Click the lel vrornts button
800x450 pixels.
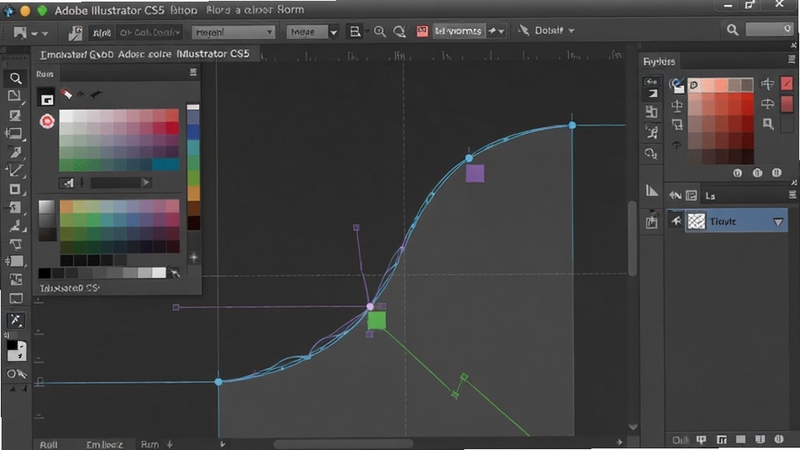[458, 31]
